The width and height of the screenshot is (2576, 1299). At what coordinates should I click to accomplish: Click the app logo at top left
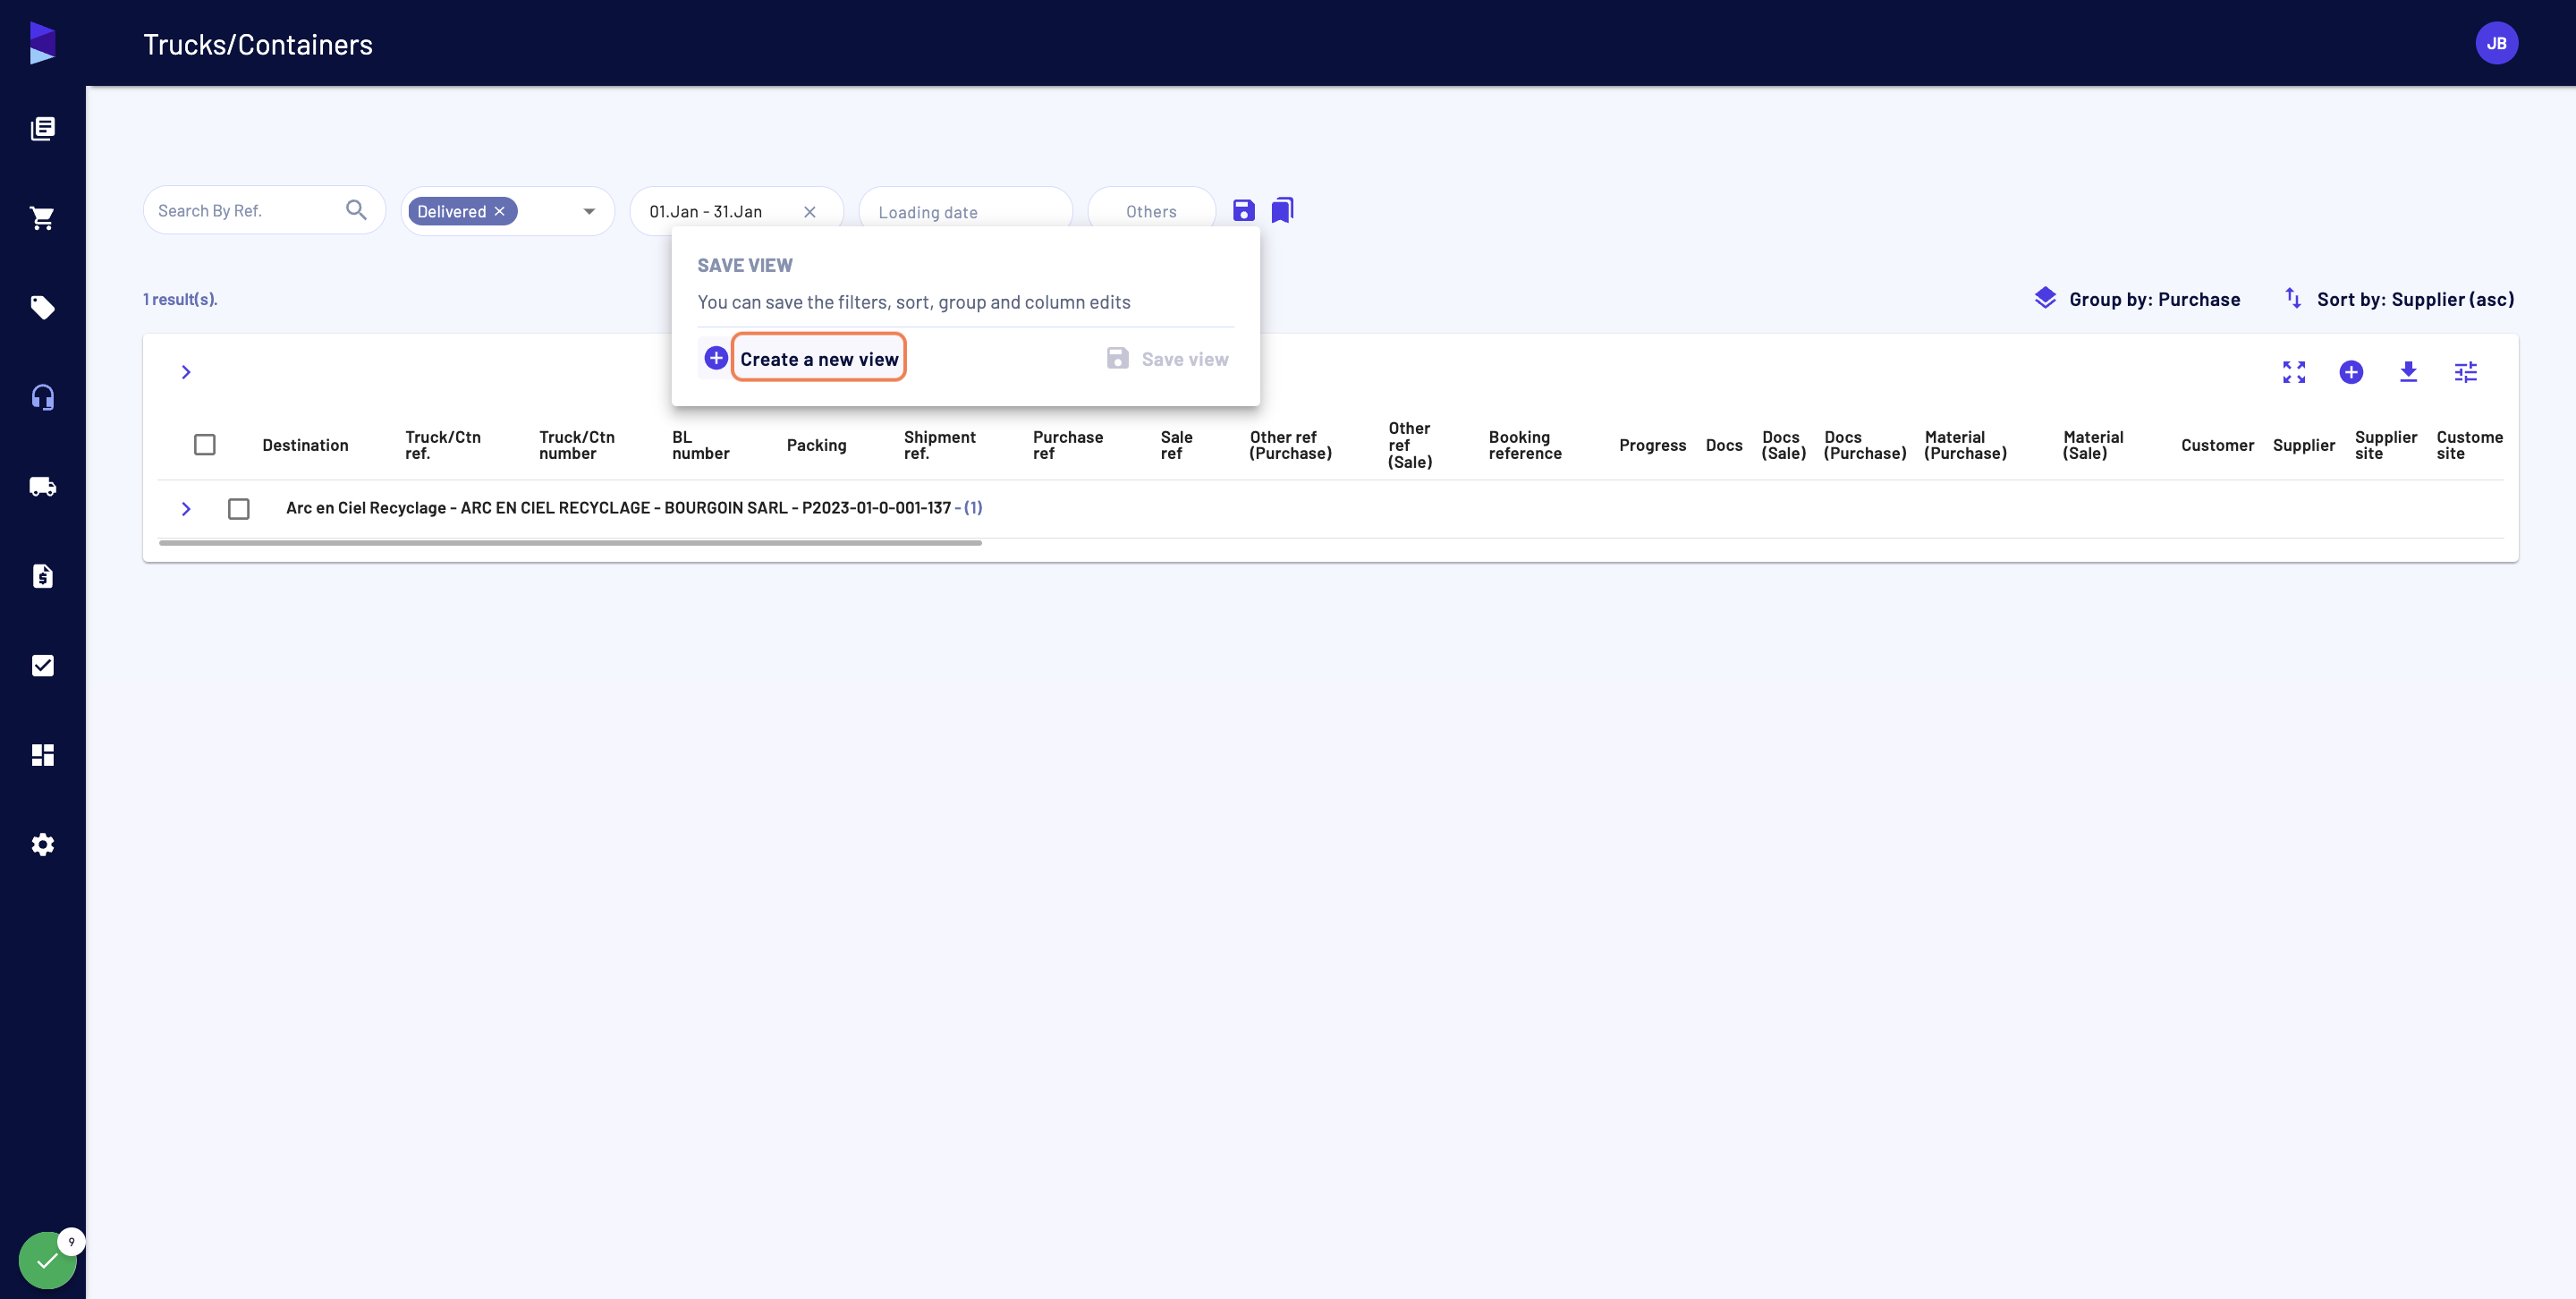coord(42,43)
